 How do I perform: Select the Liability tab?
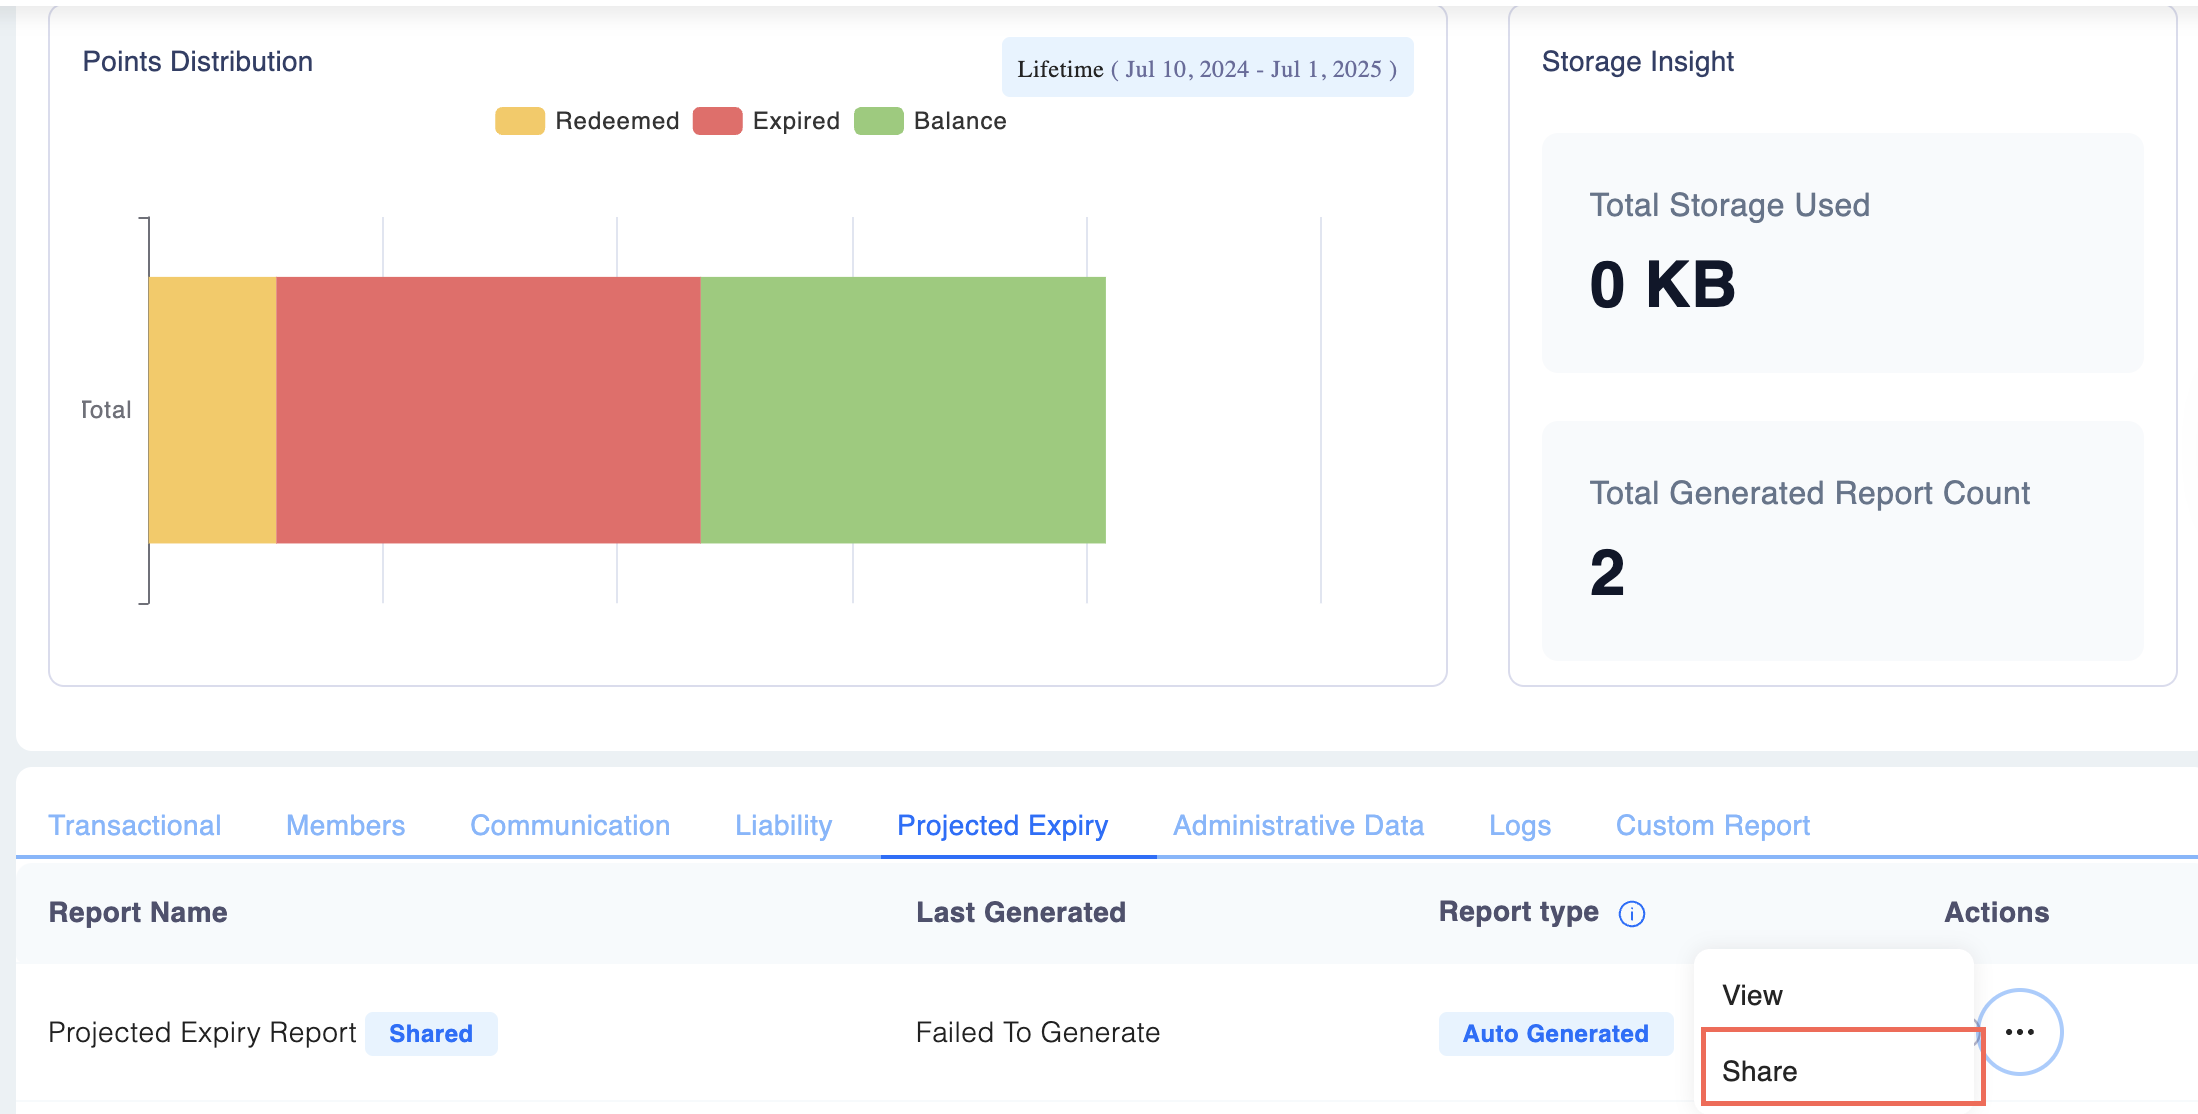tap(783, 825)
